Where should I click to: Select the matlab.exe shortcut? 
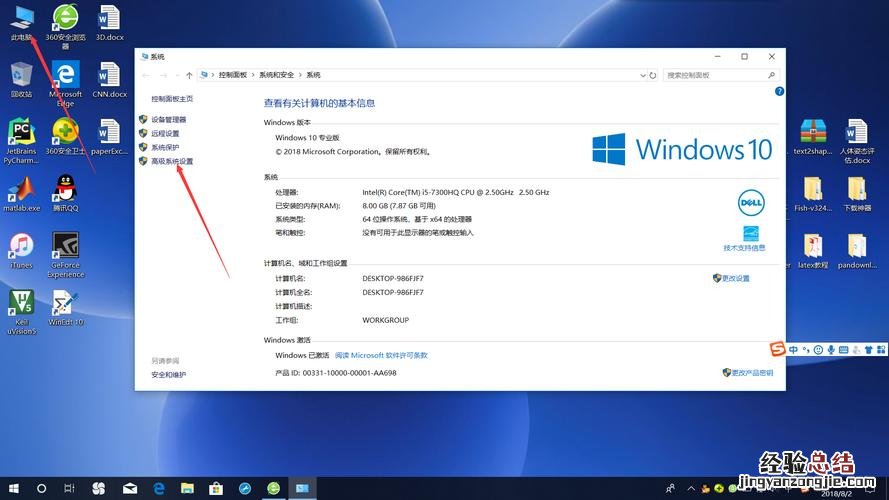[x=22, y=194]
